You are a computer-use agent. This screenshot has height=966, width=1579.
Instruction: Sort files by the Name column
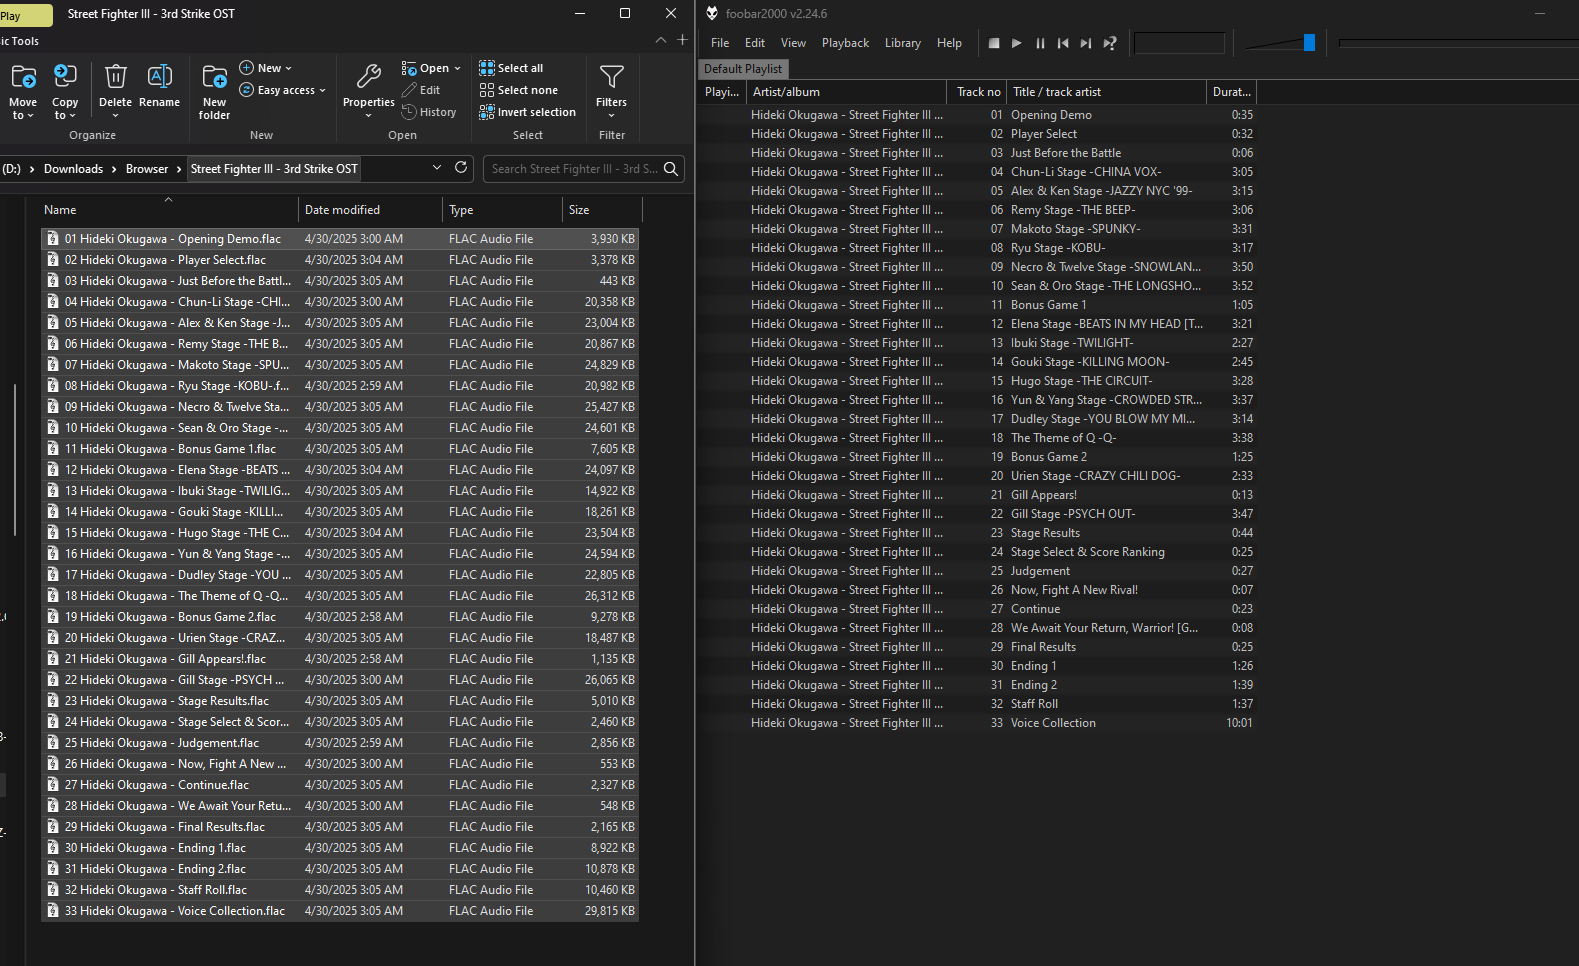[x=168, y=210]
